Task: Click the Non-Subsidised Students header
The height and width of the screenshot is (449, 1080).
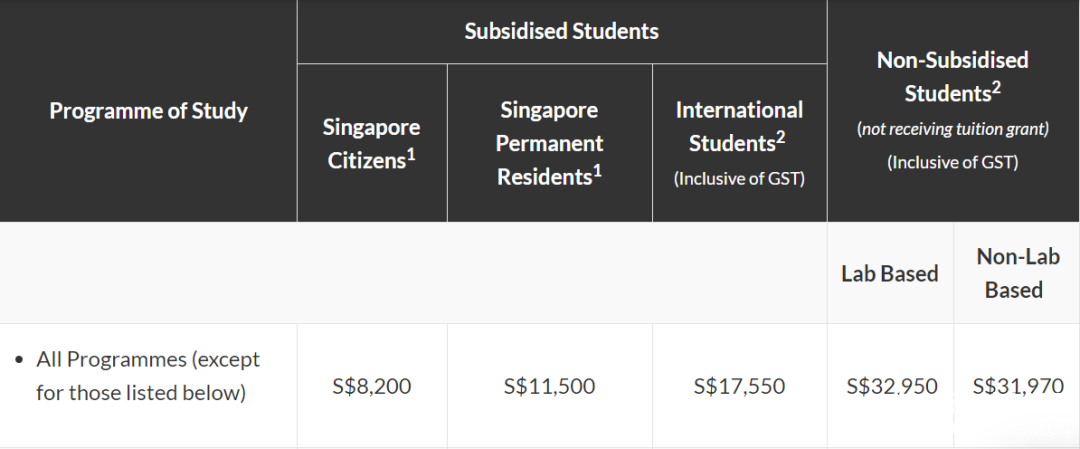Action: point(952,76)
